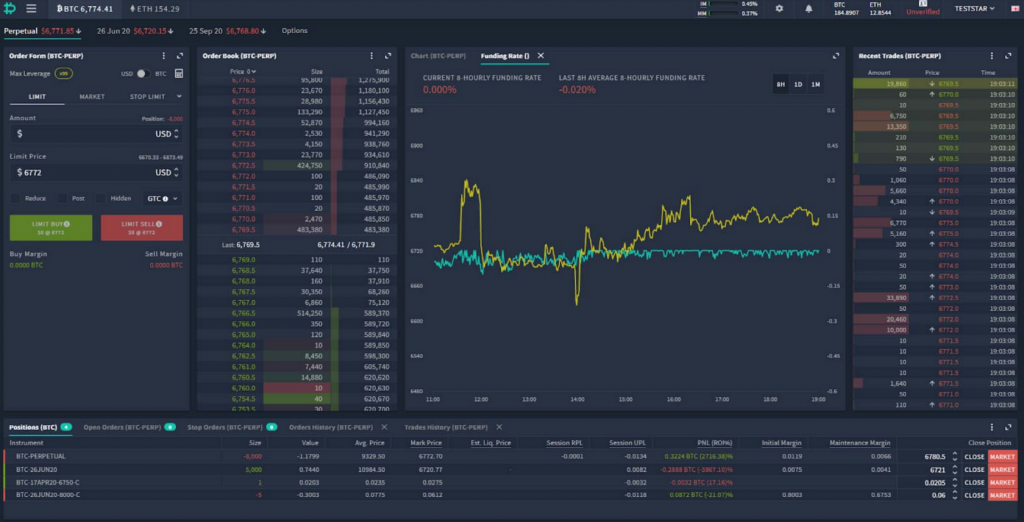Enable the Post checkbox

click(x=64, y=198)
